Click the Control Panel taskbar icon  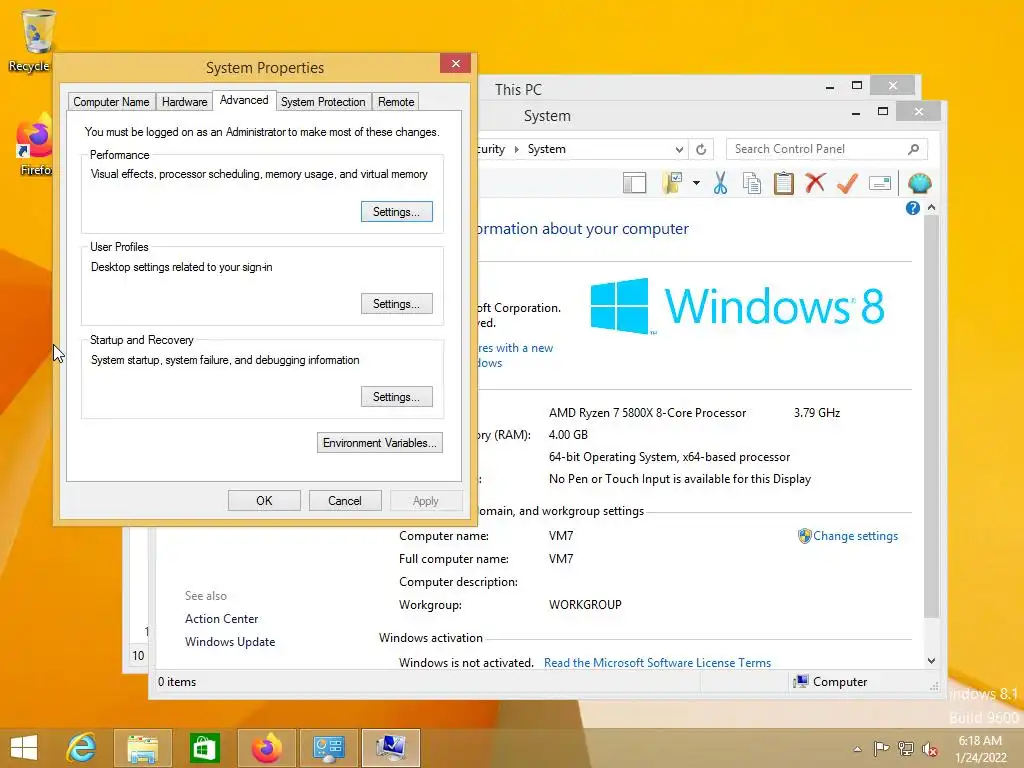(328, 748)
